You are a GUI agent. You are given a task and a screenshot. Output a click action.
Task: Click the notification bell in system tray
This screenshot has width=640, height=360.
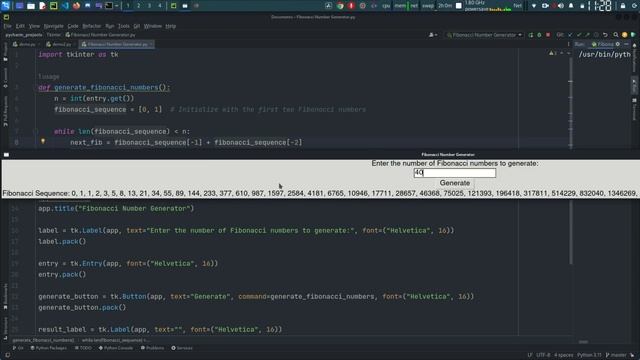coord(571,6)
